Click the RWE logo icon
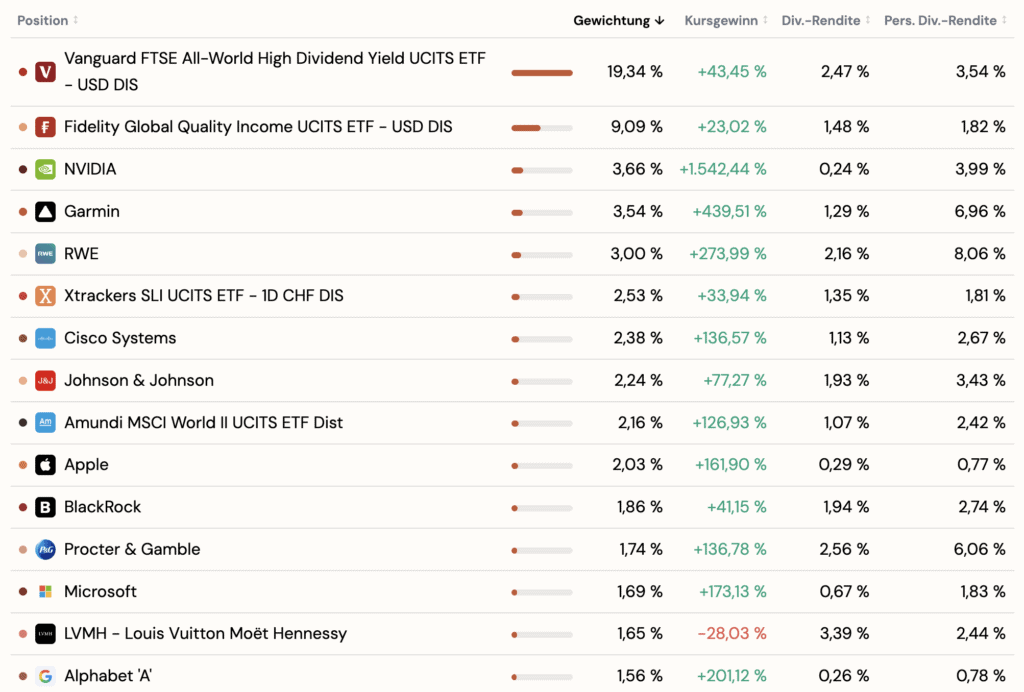The height and width of the screenshot is (692, 1024). 45,253
